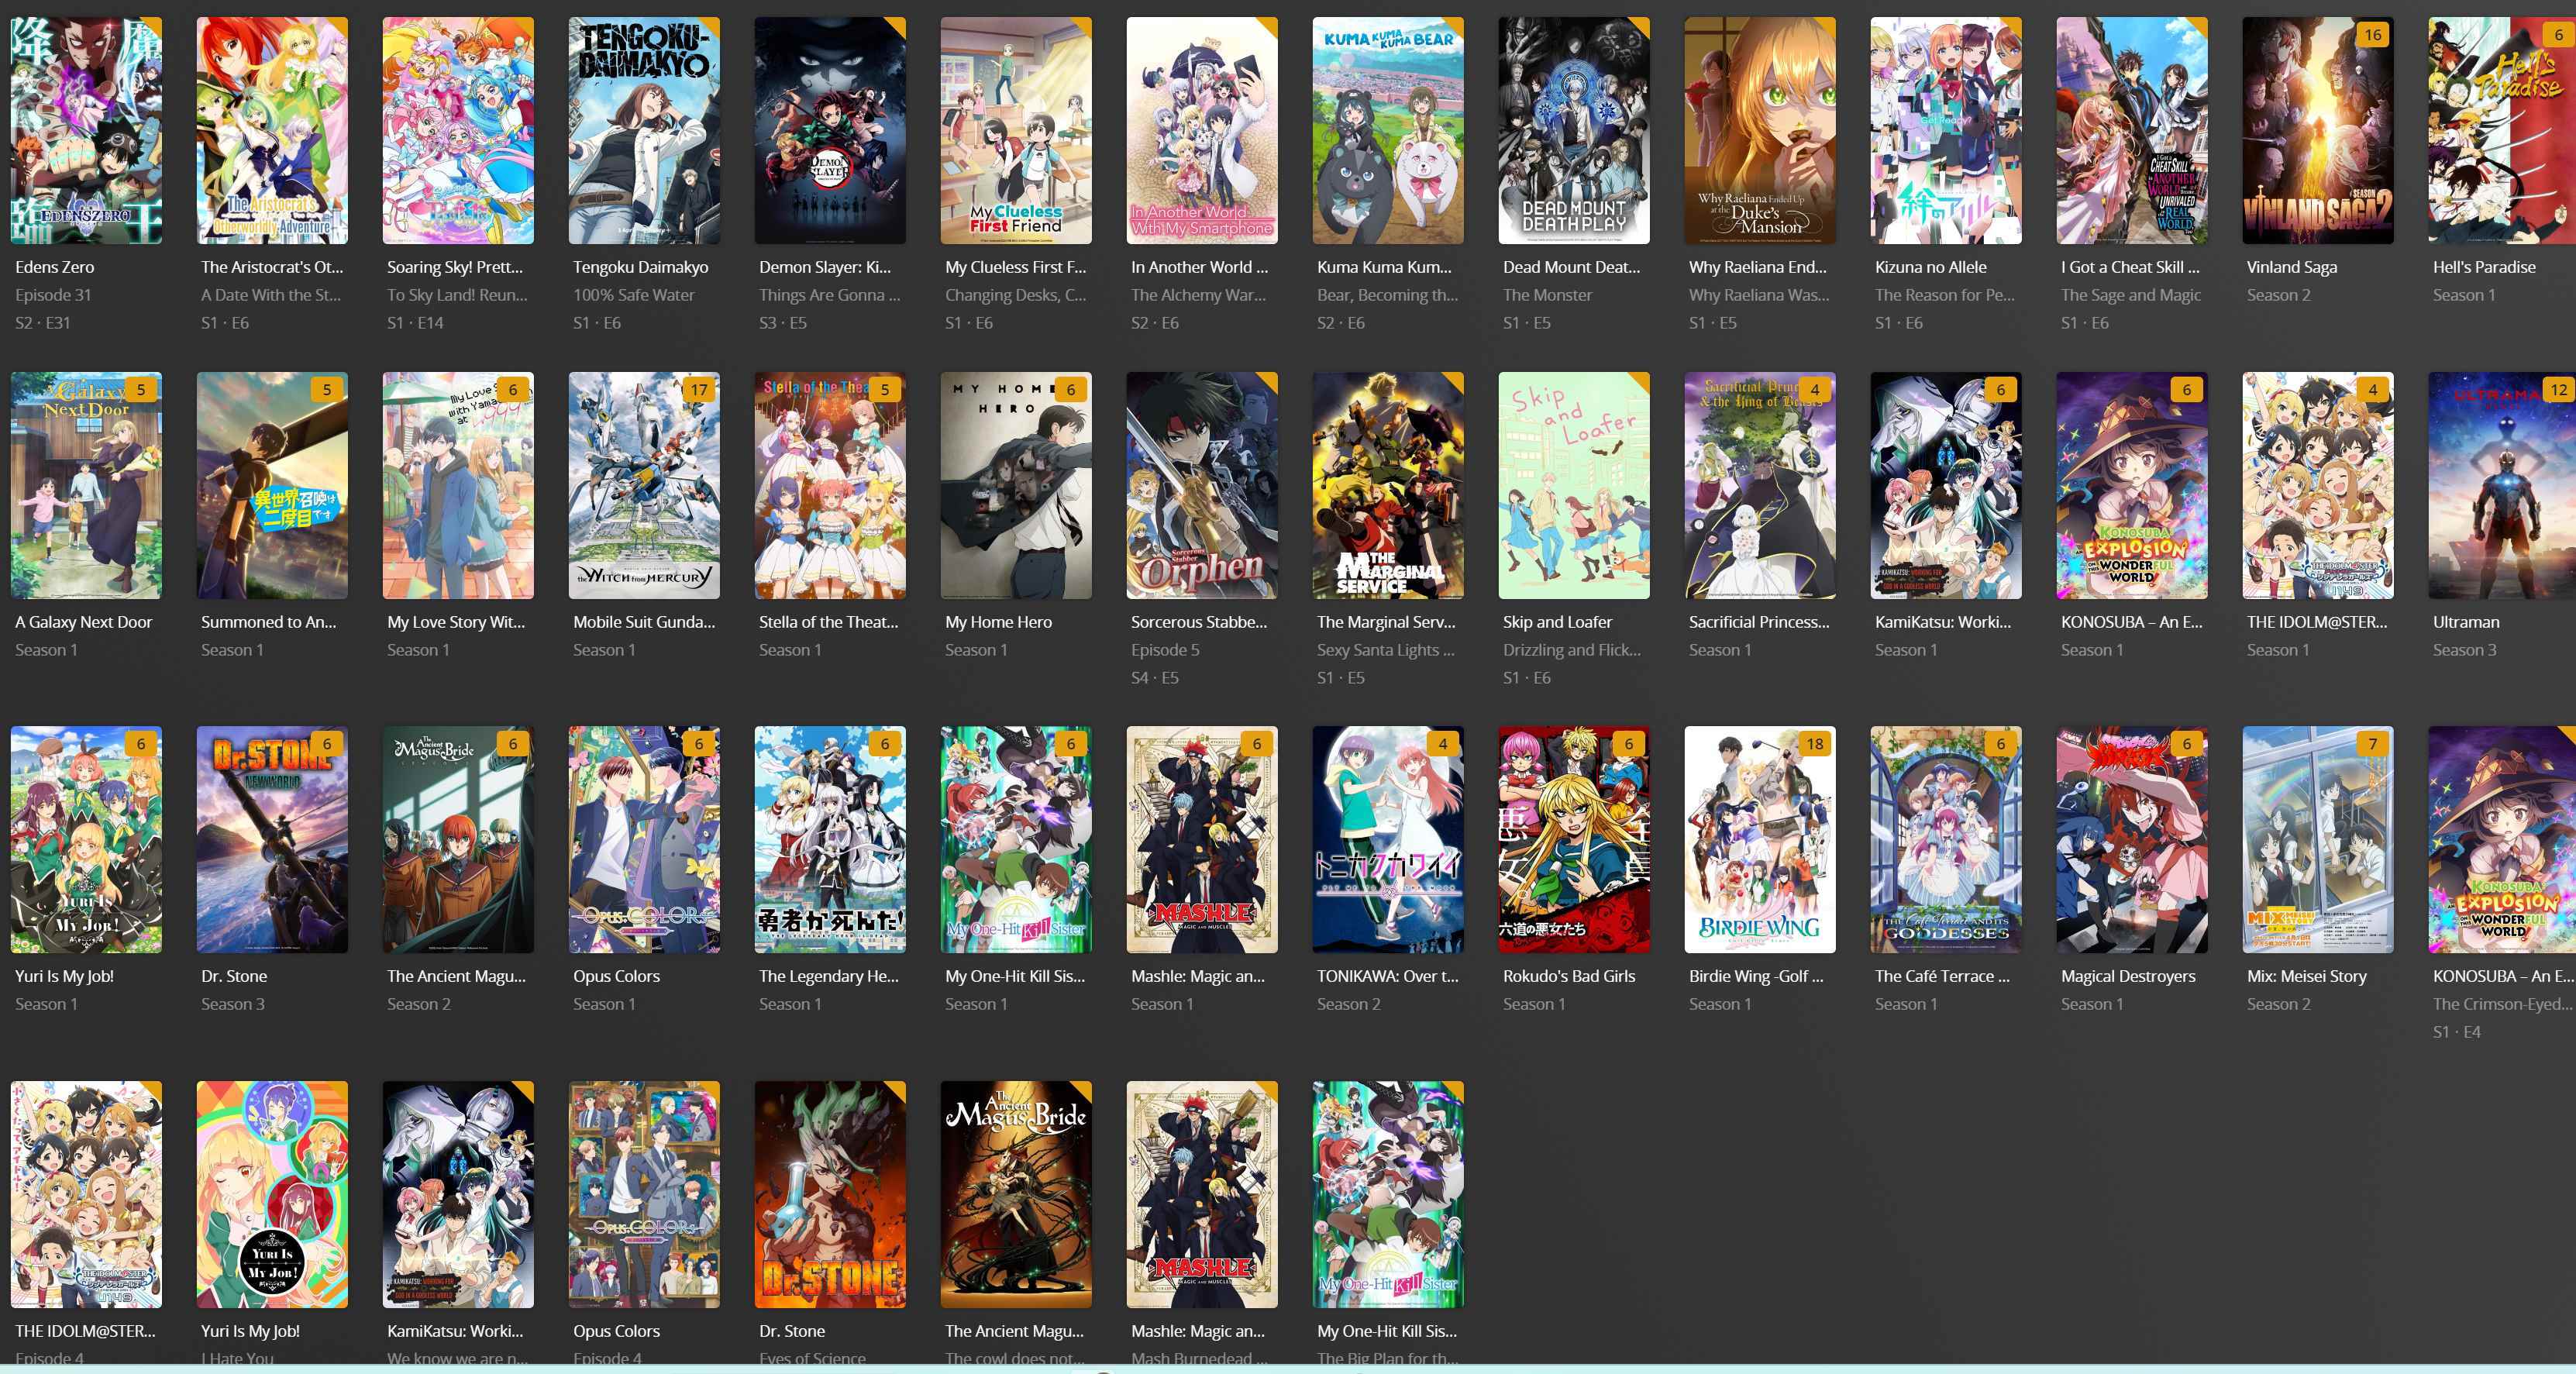Open the Hell's Paradise poster
The image size is (2576, 1374).
(2502, 130)
